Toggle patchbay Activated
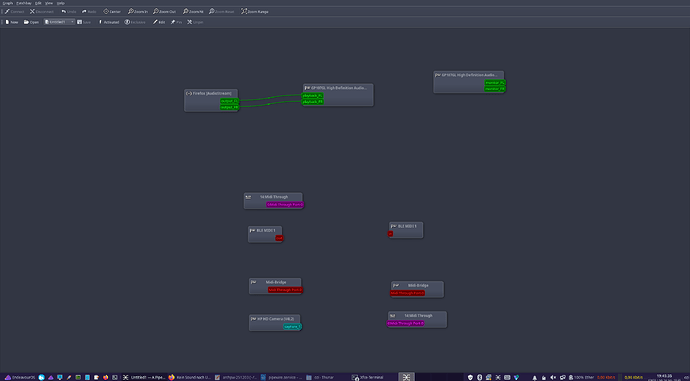The width and height of the screenshot is (690, 381). tap(109, 22)
